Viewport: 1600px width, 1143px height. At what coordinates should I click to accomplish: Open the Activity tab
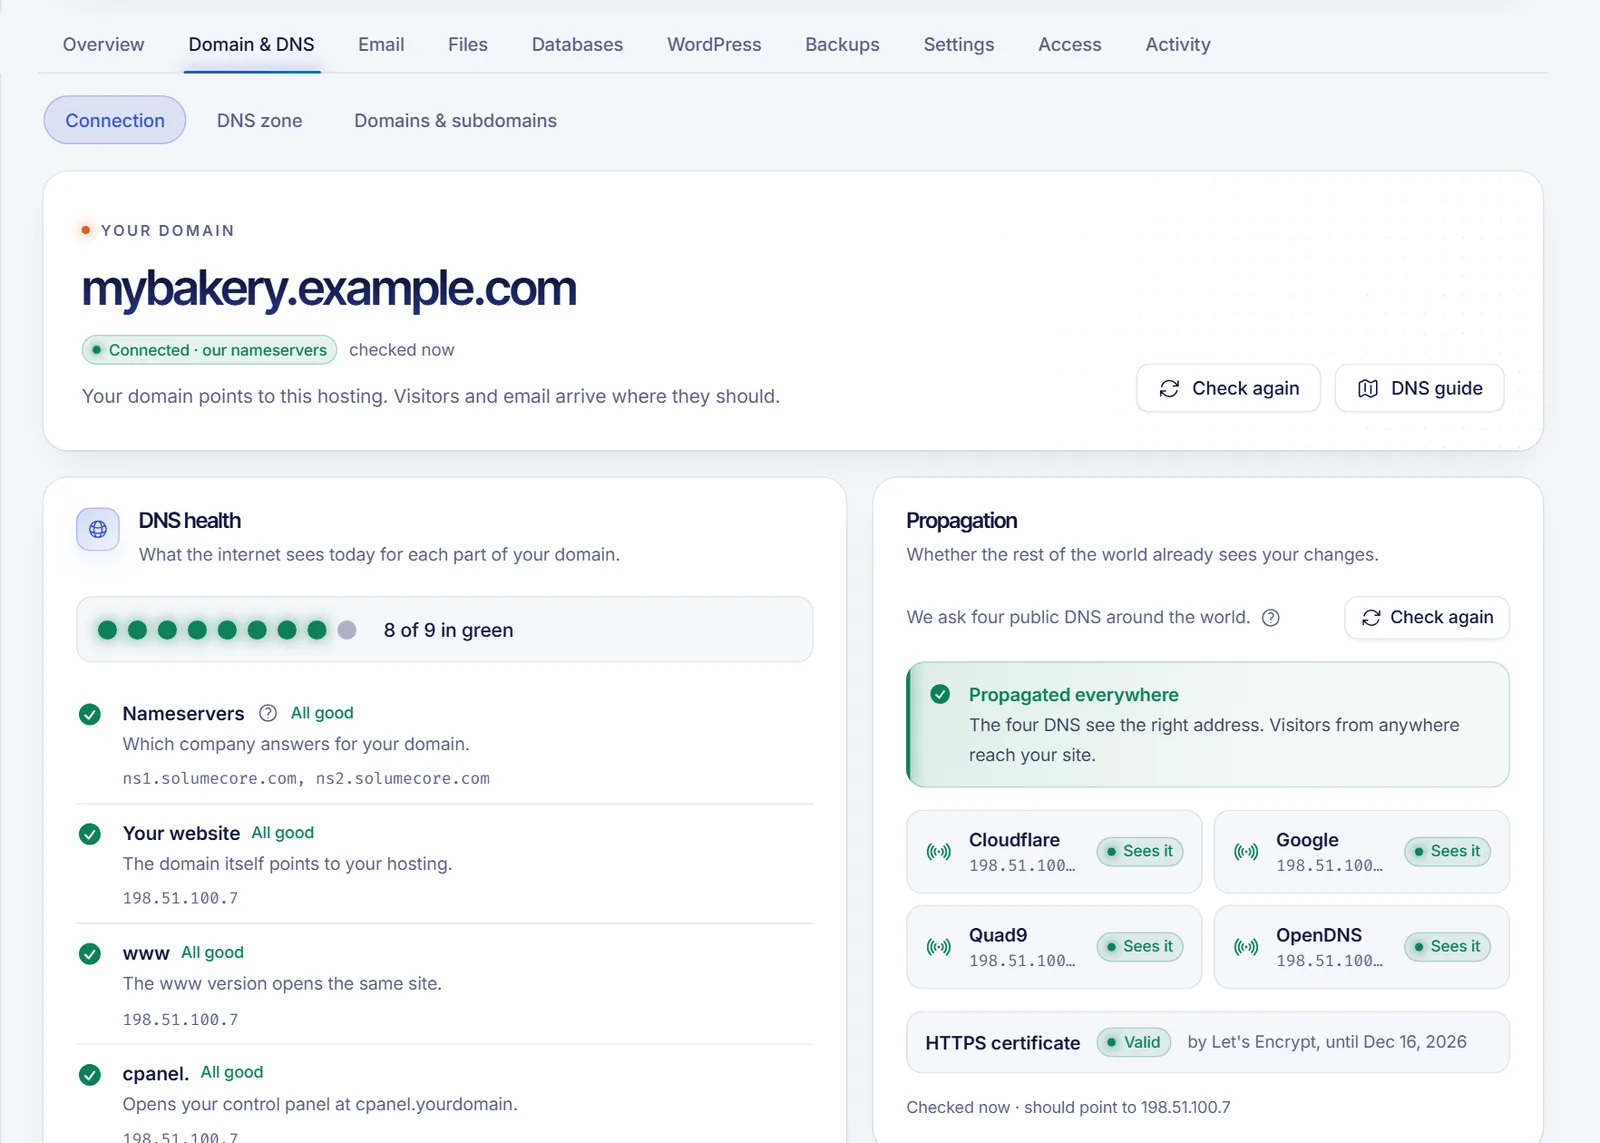coord(1178,44)
